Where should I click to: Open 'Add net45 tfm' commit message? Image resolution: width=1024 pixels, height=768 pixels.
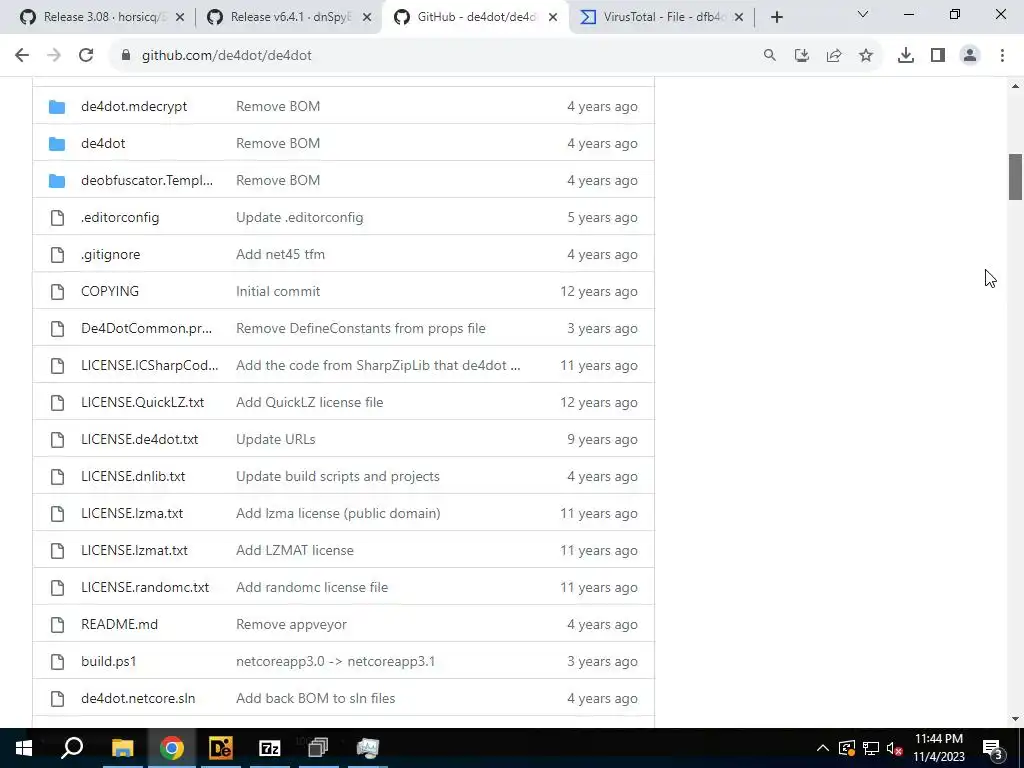280,255
